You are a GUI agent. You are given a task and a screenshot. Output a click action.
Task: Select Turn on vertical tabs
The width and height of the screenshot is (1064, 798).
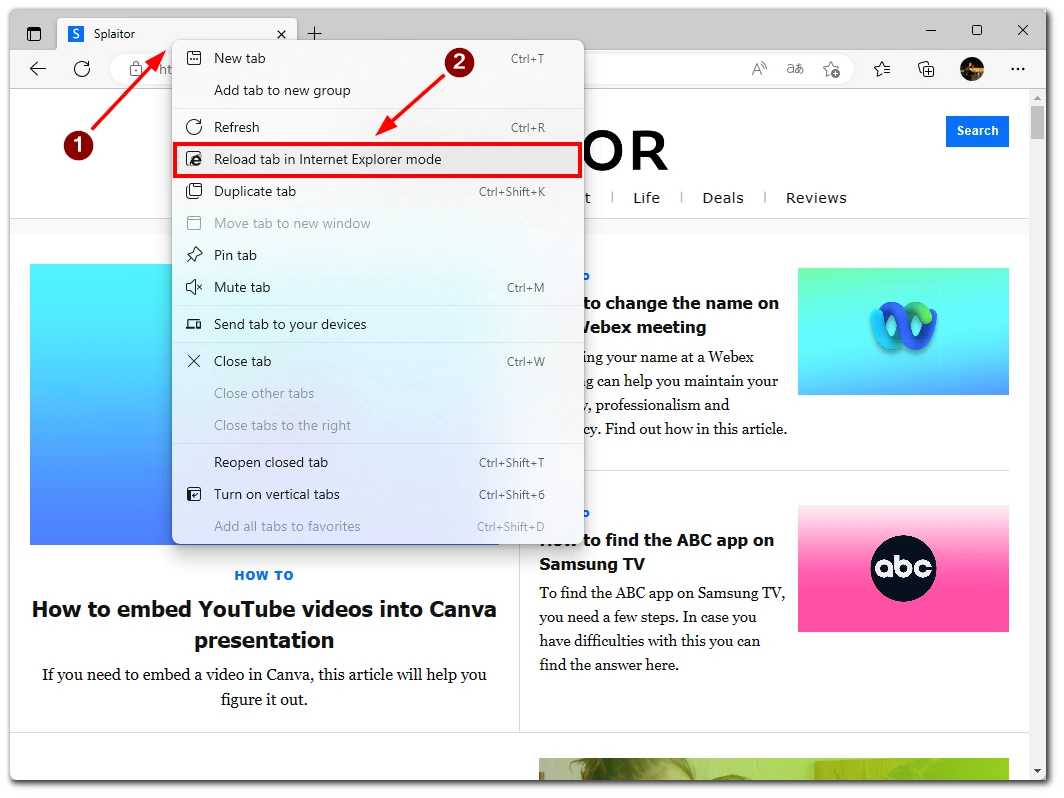(x=378, y=494)
